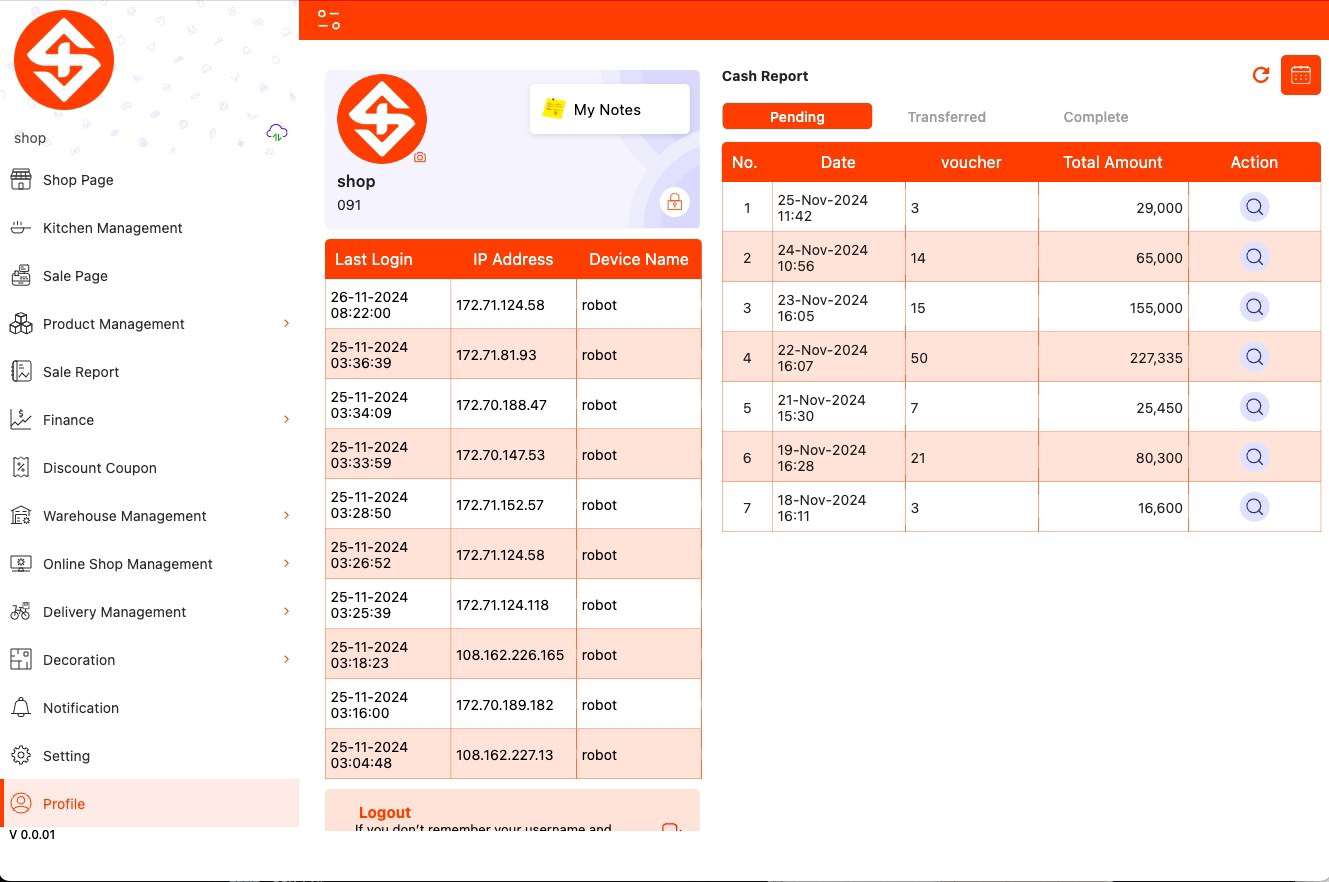Click the Kitchen Management pan icon
The image size is (1329, 882).
tap(21, 228)
